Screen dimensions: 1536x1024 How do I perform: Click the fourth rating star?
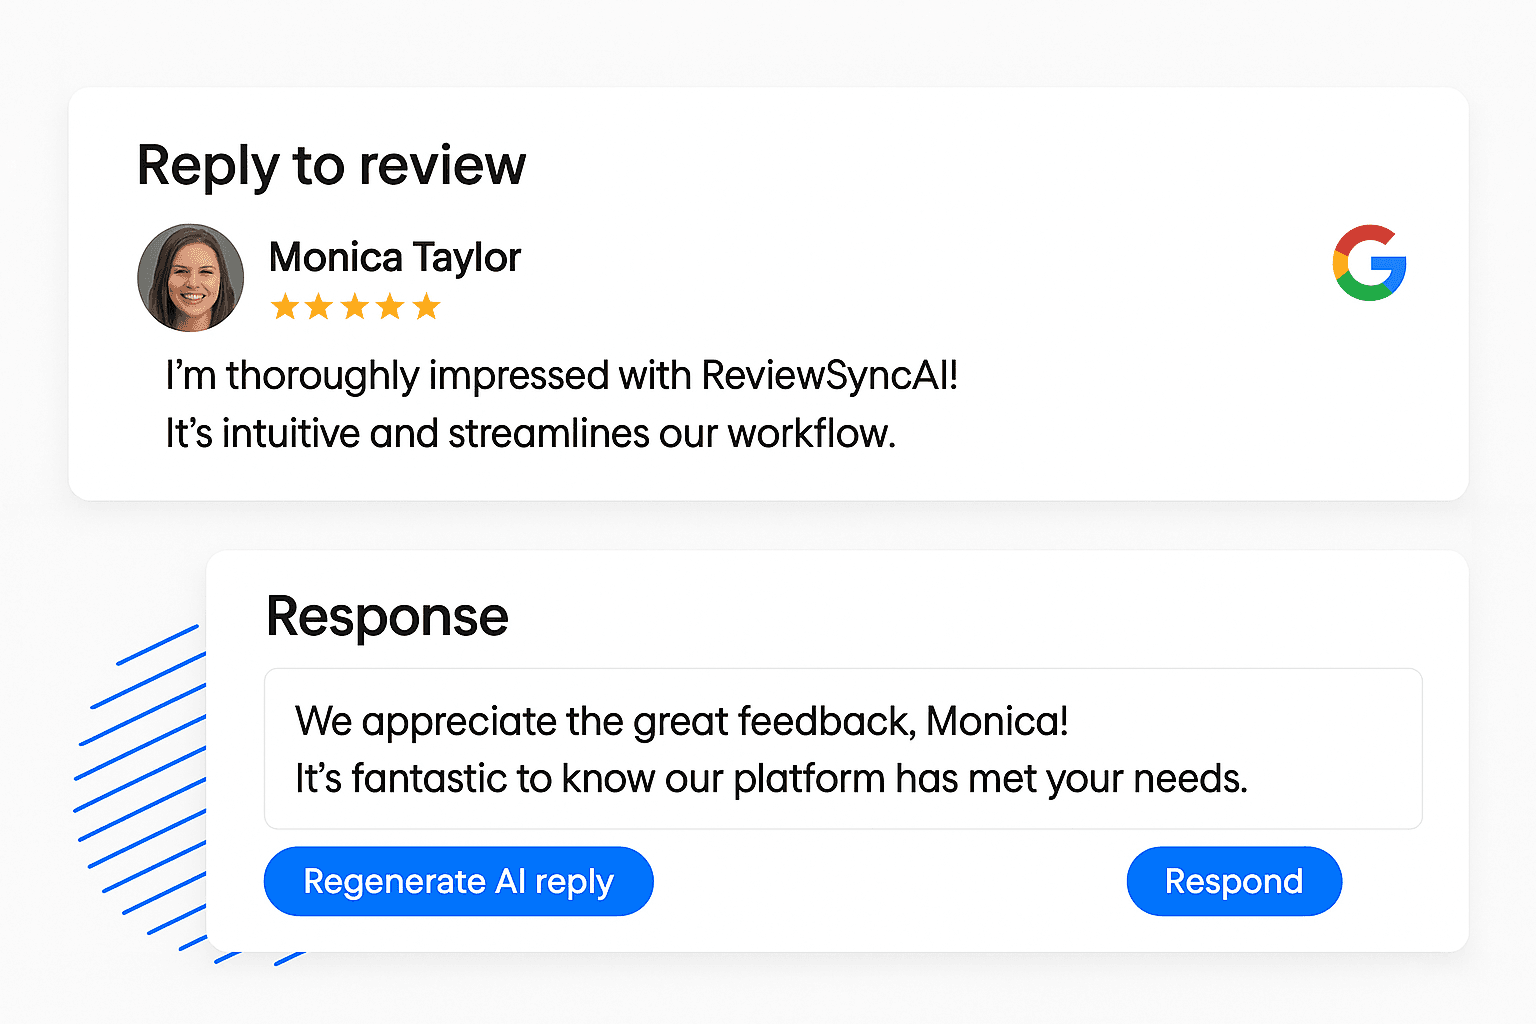coord(391,306)
